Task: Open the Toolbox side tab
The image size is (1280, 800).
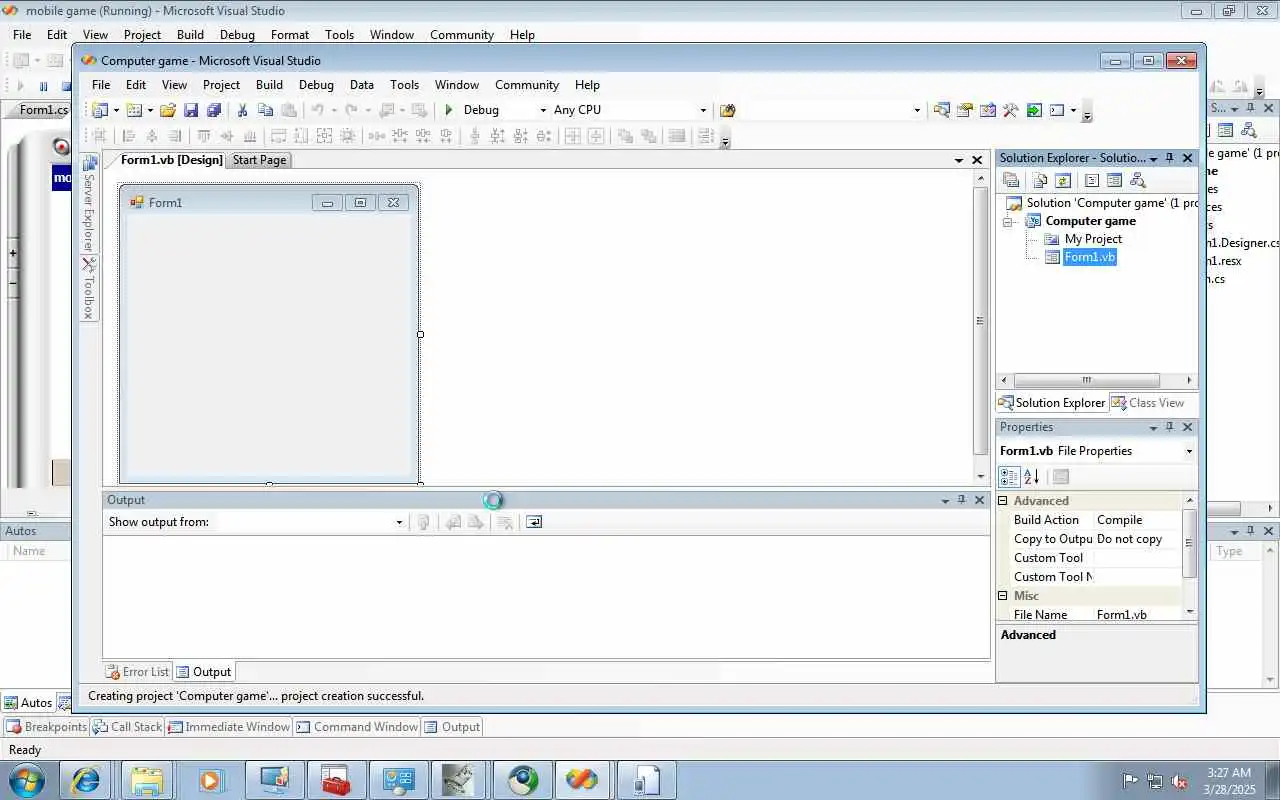Action: click(x=89, y=289)
